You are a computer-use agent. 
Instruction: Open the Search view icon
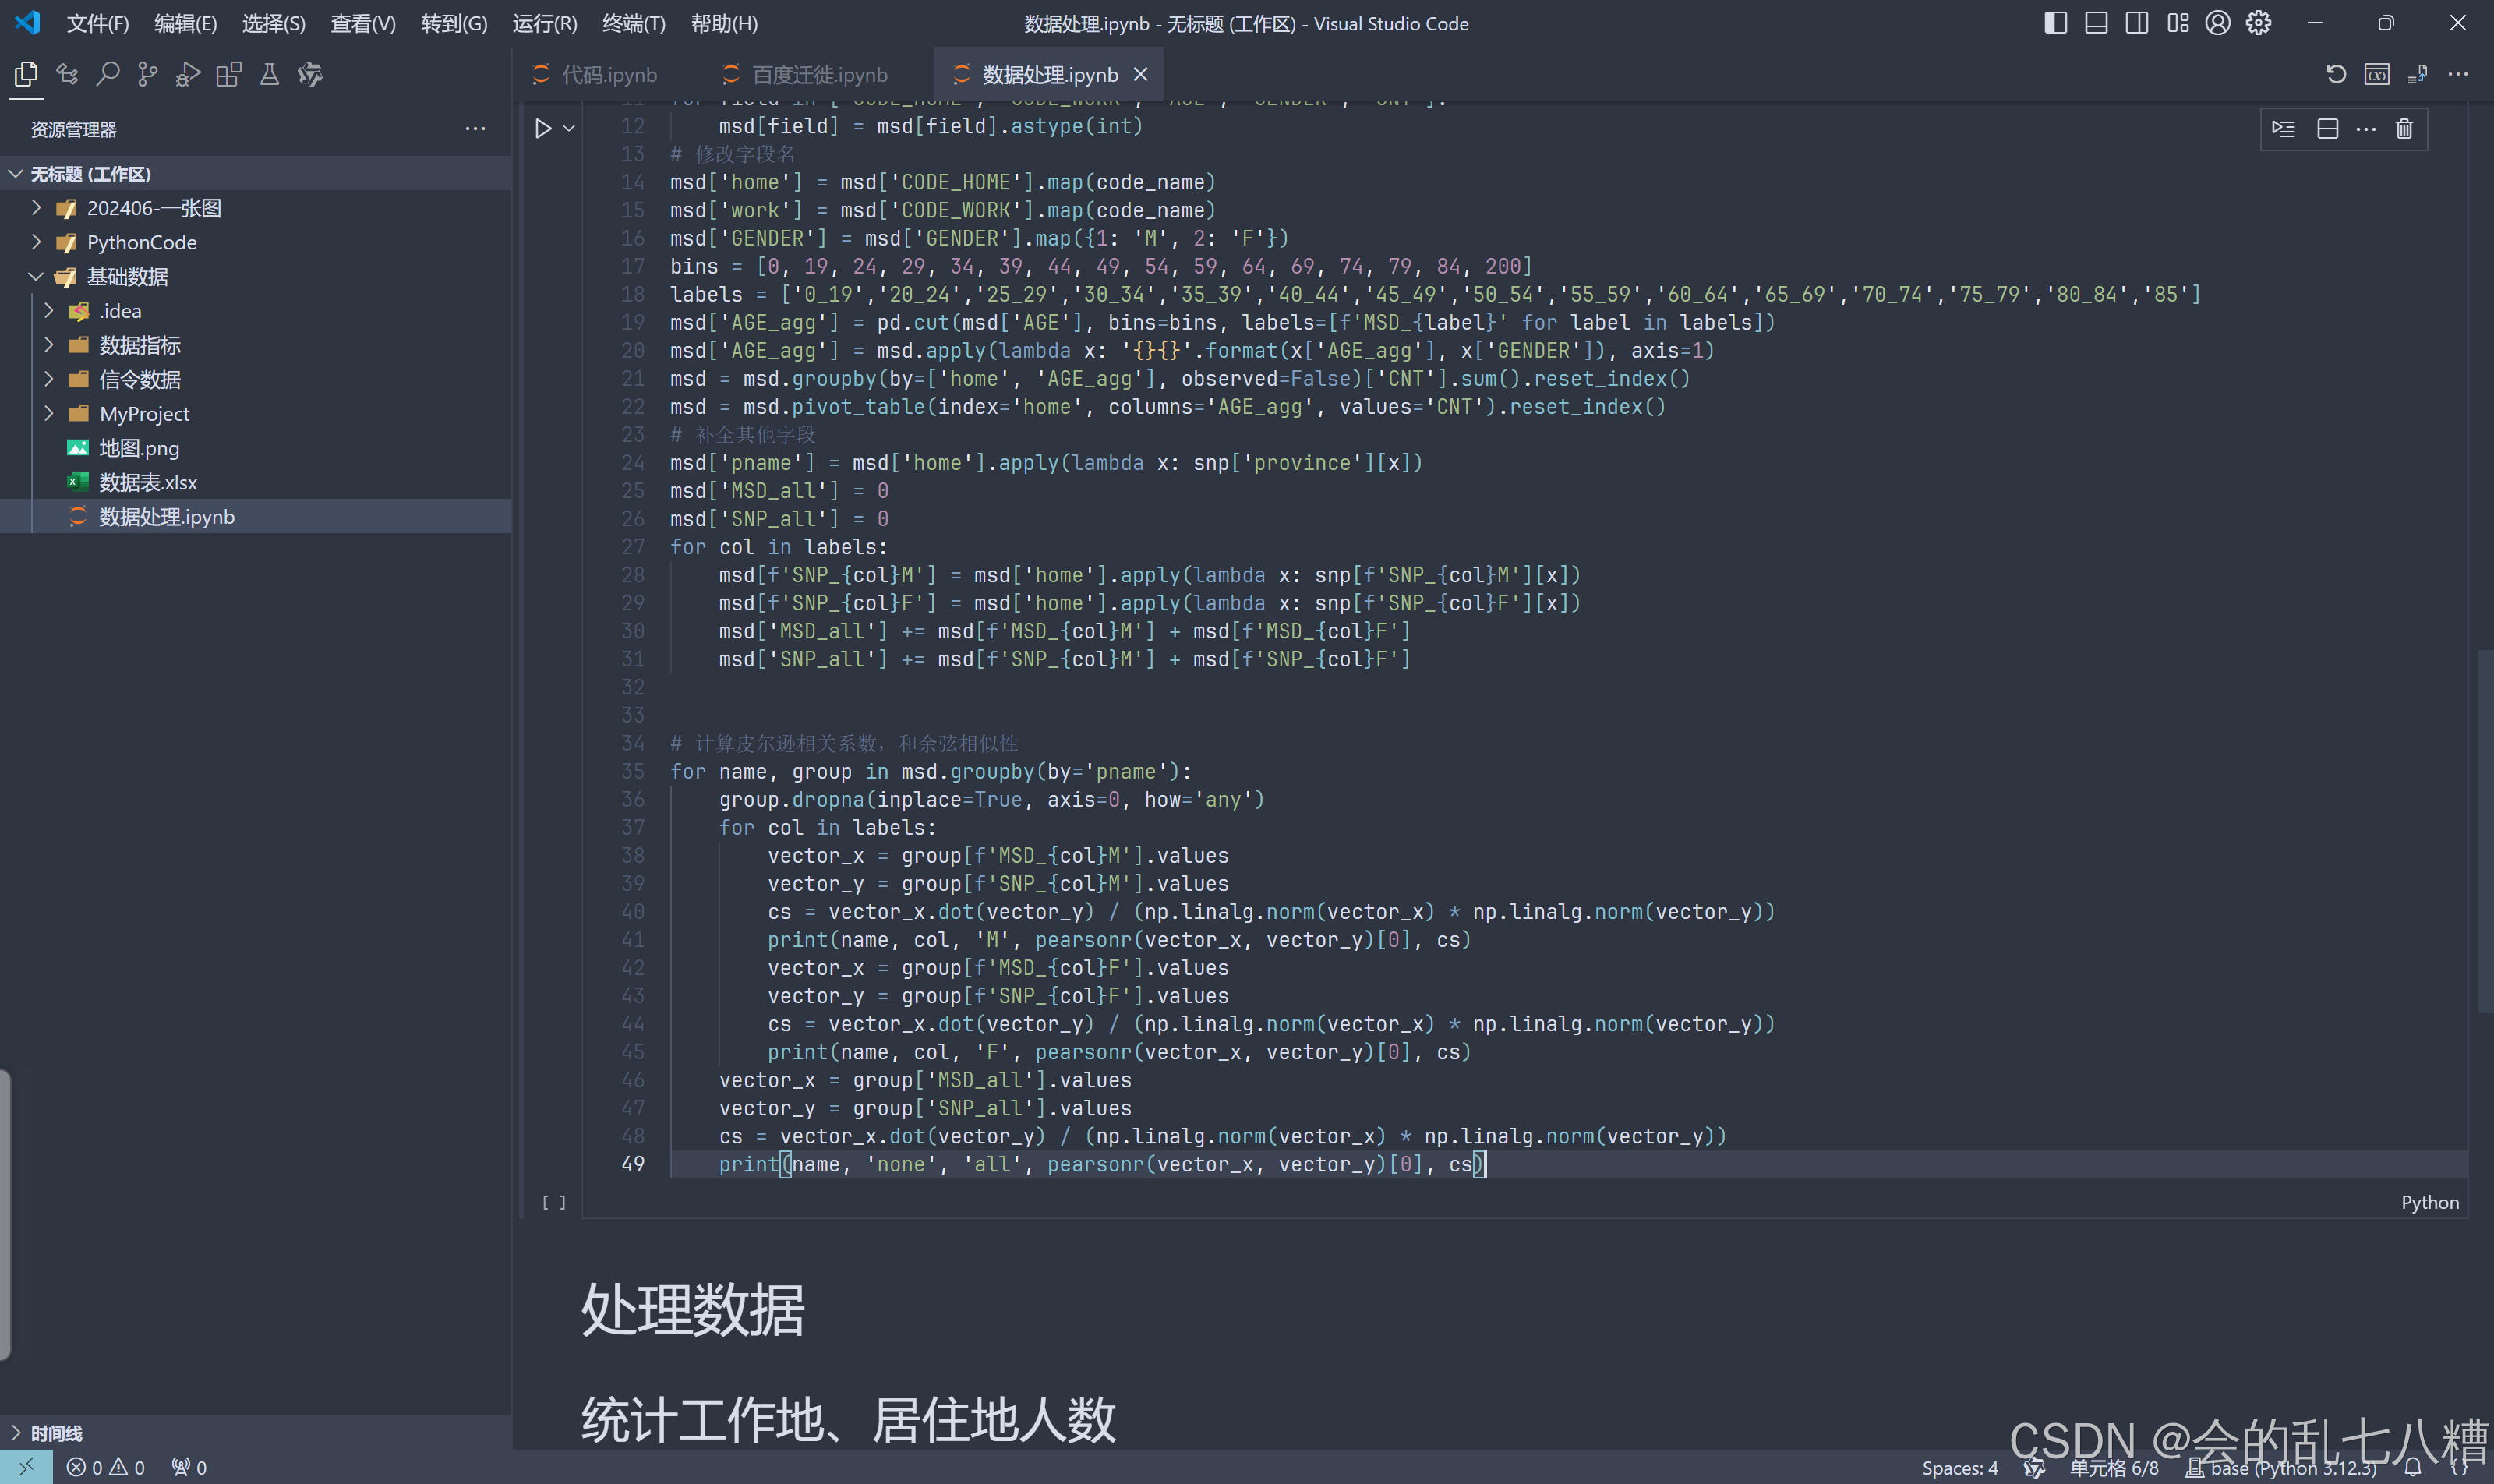[107, 74]
